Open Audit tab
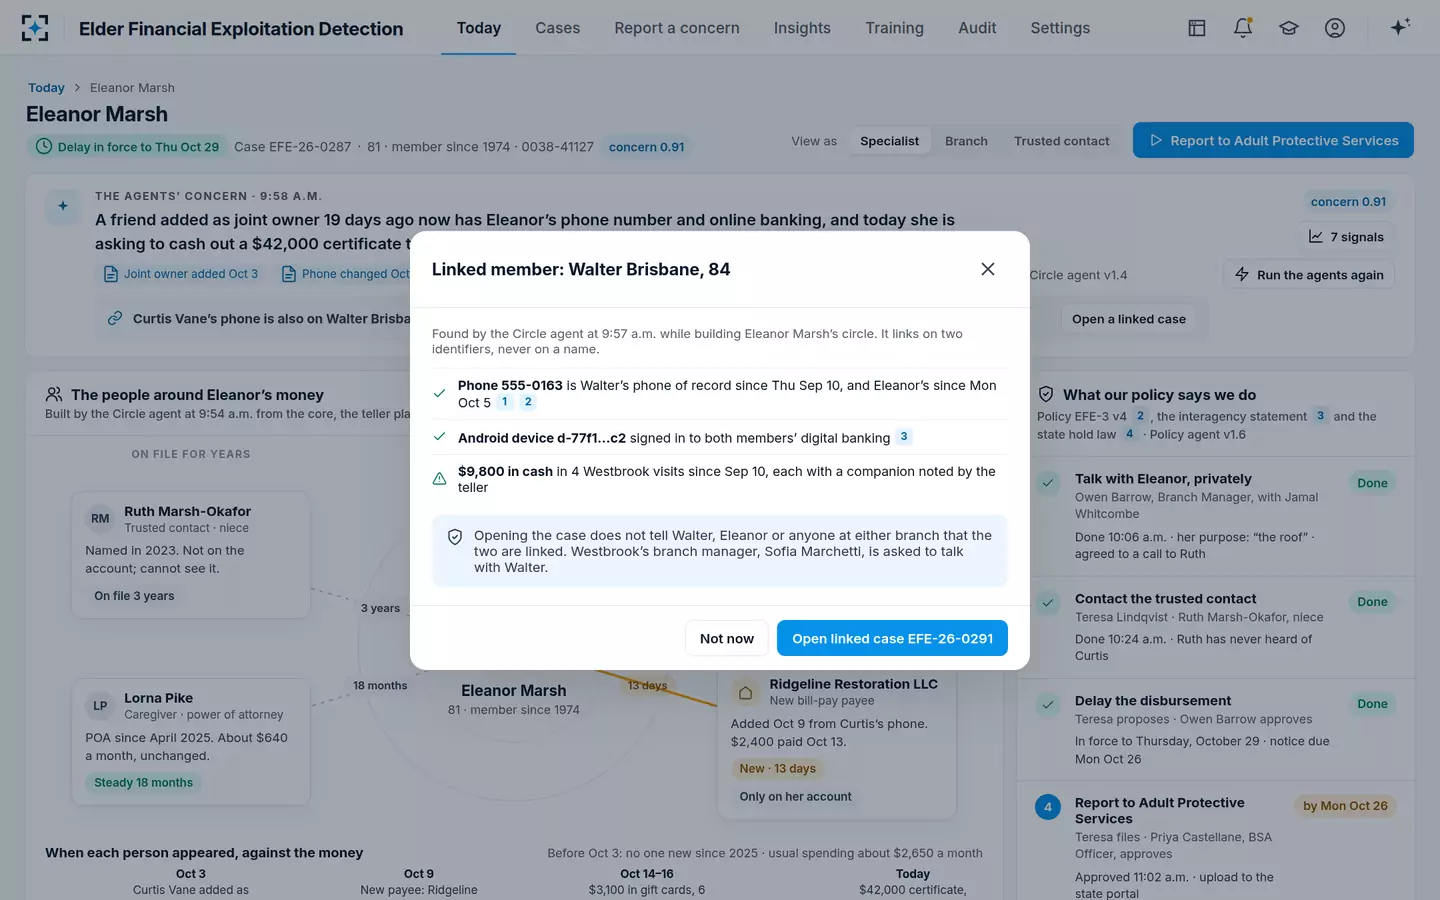The height and width of the screenshot is (900, 1440). 977,28
